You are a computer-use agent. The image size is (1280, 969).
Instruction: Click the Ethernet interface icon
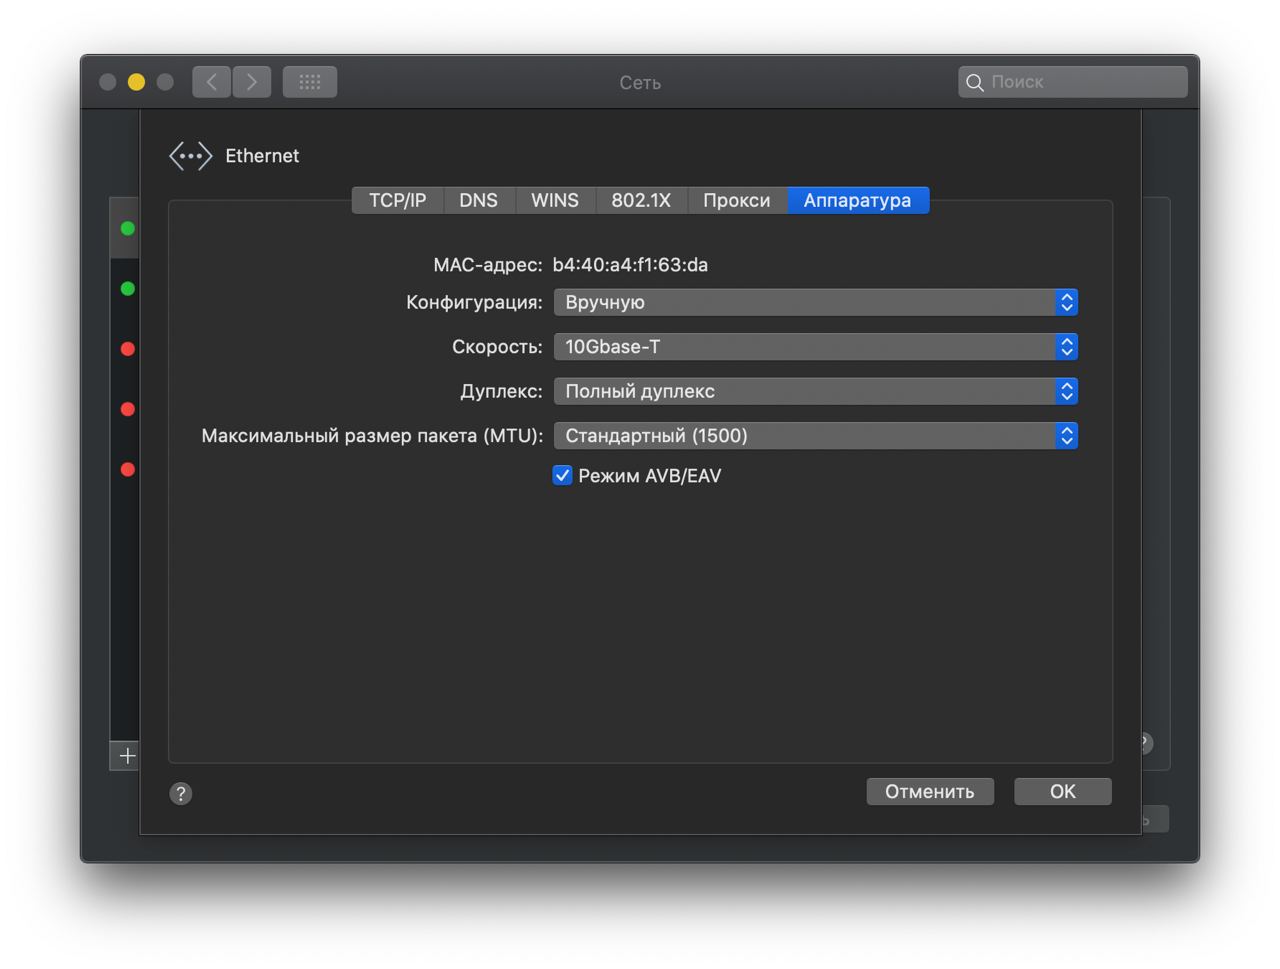click(190, 156)
